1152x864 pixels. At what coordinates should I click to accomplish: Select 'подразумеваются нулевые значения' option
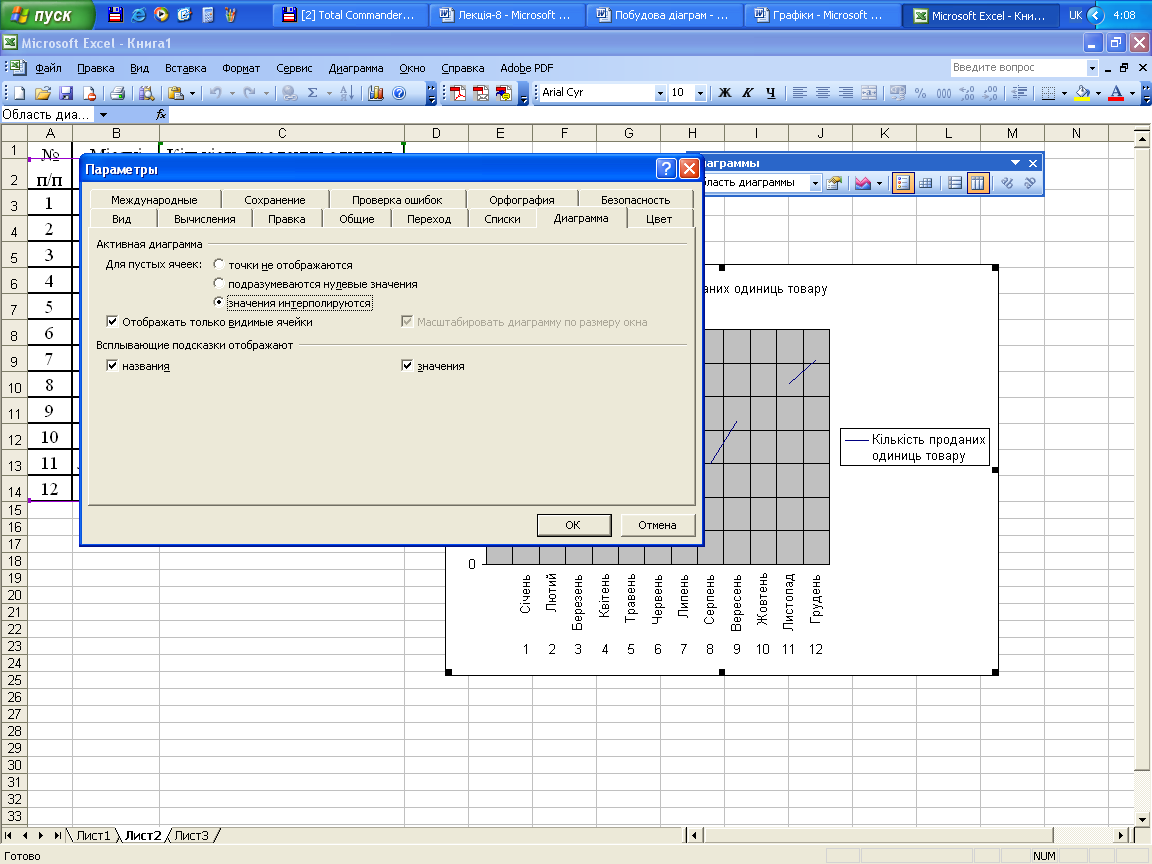(219, 284)
